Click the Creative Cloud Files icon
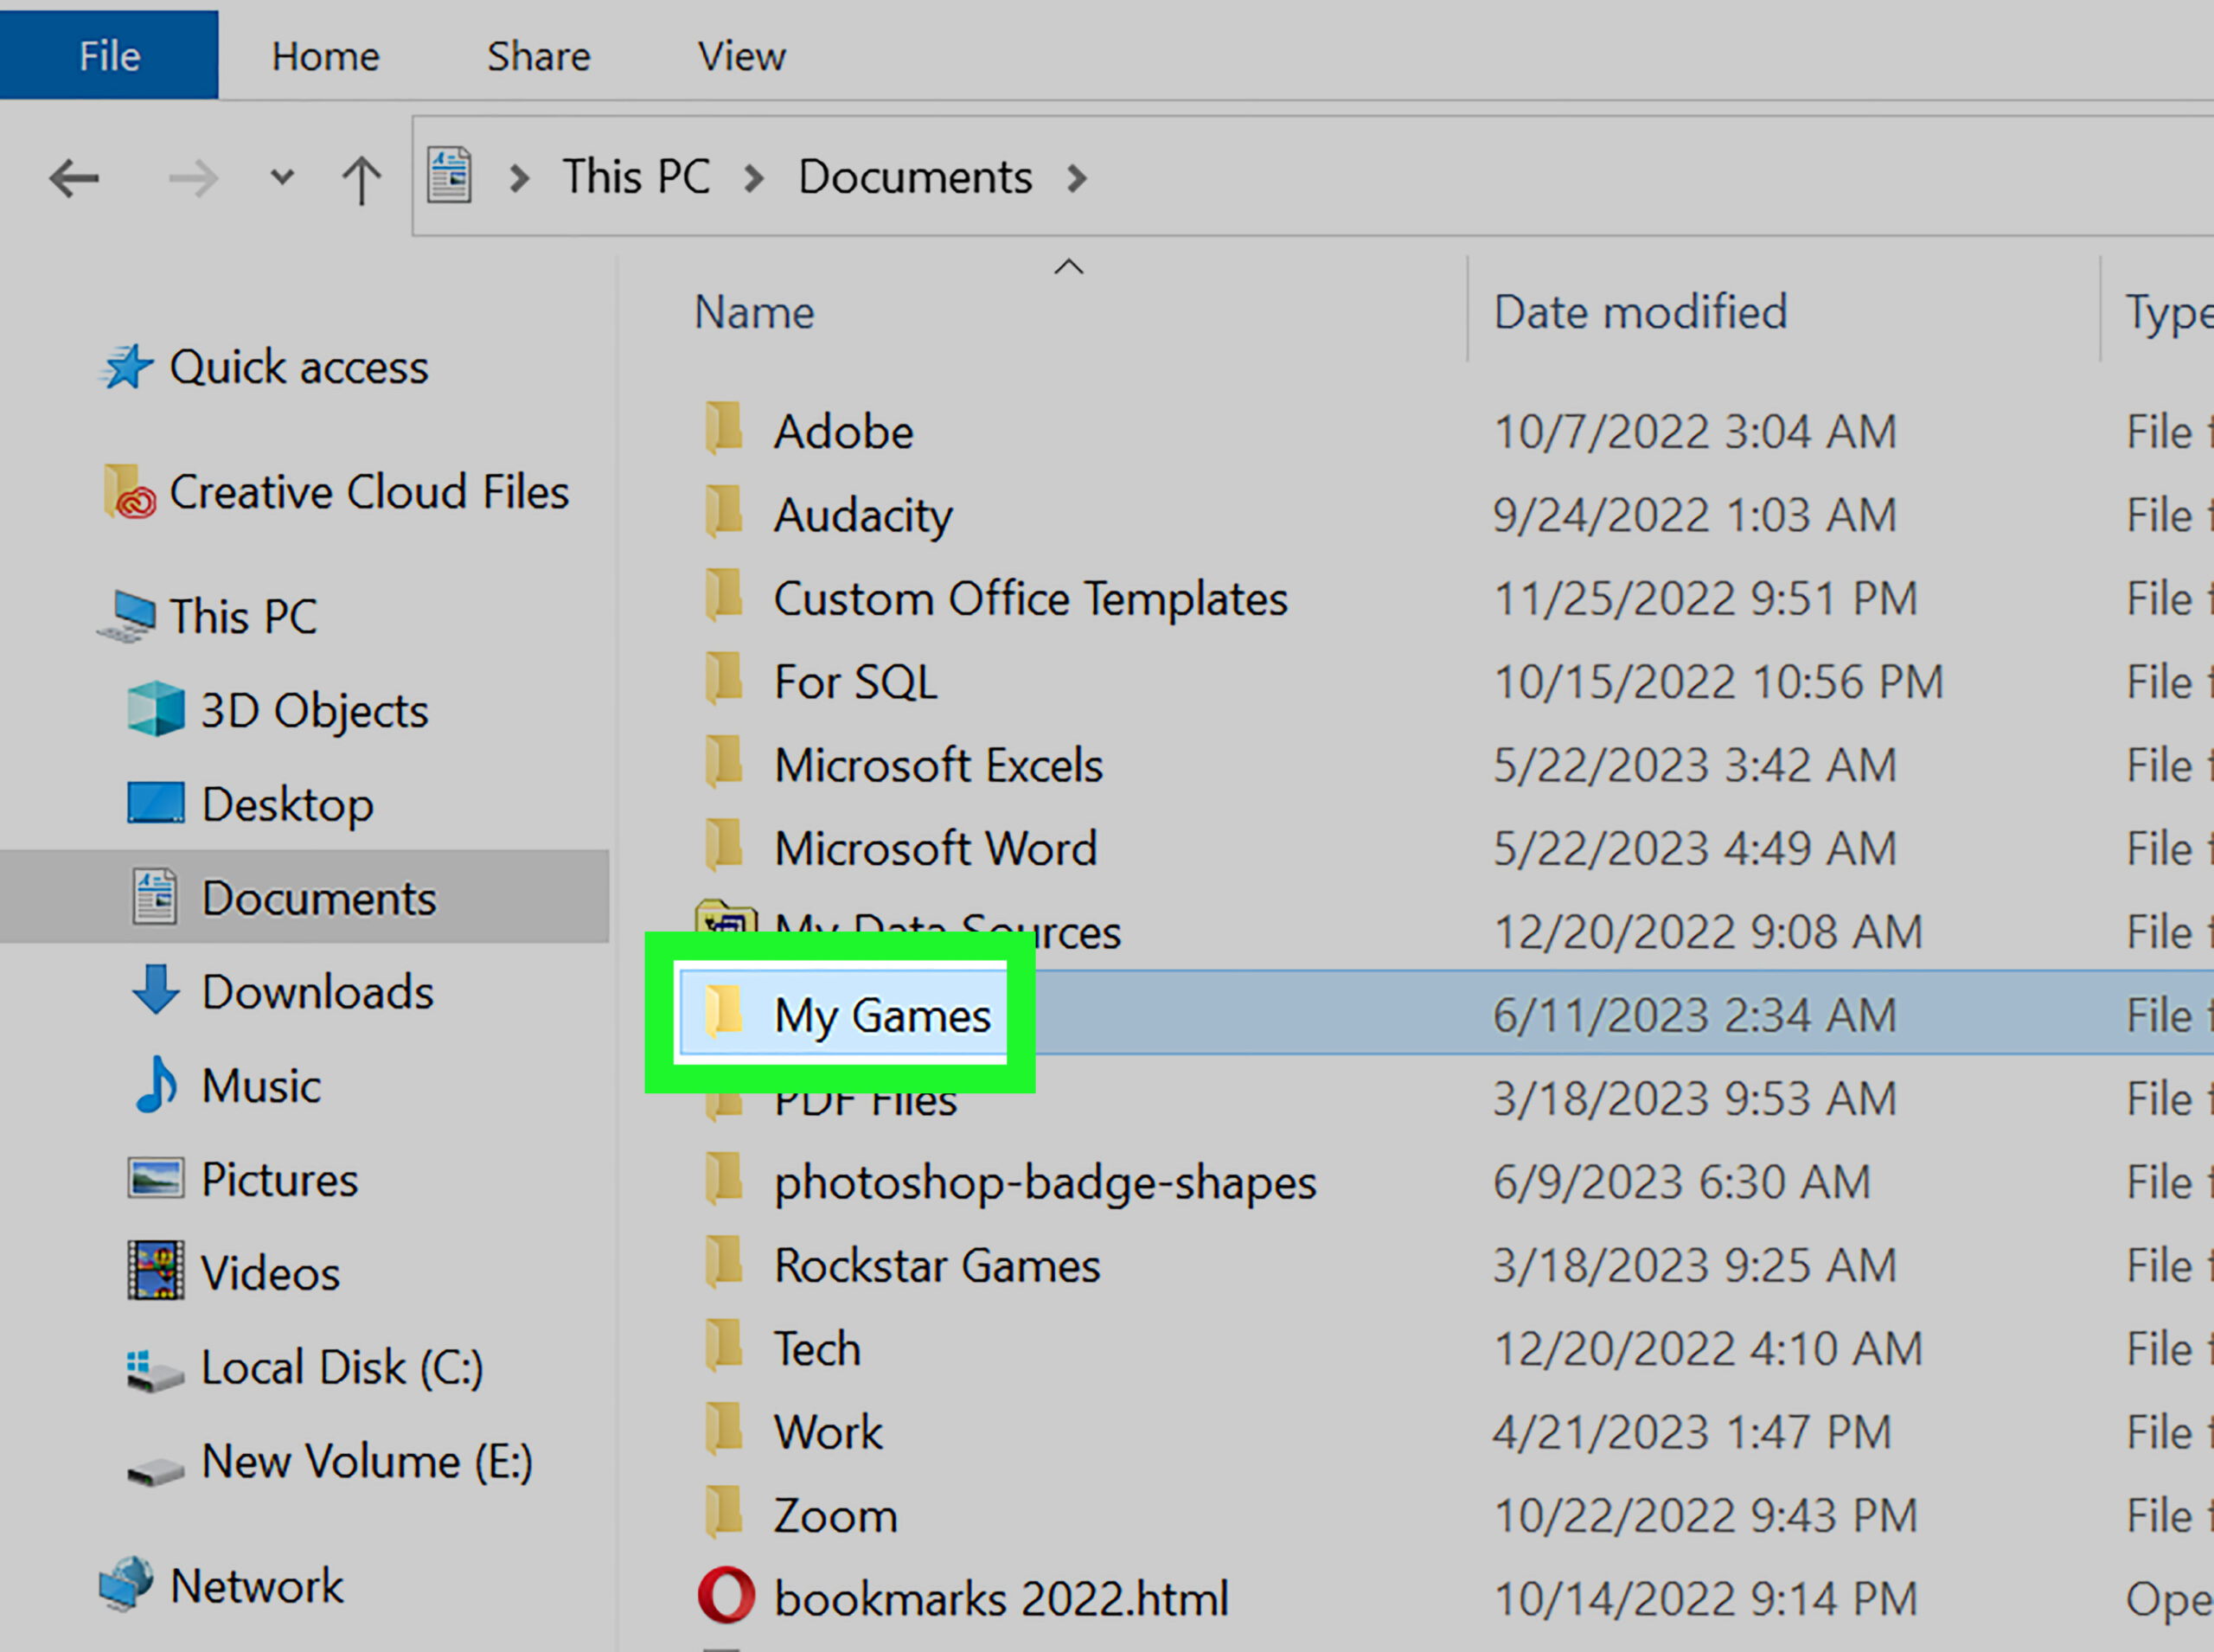The width and height of the screenshot is (2214, 1652). pyautogui.click(x=129, y=492)
